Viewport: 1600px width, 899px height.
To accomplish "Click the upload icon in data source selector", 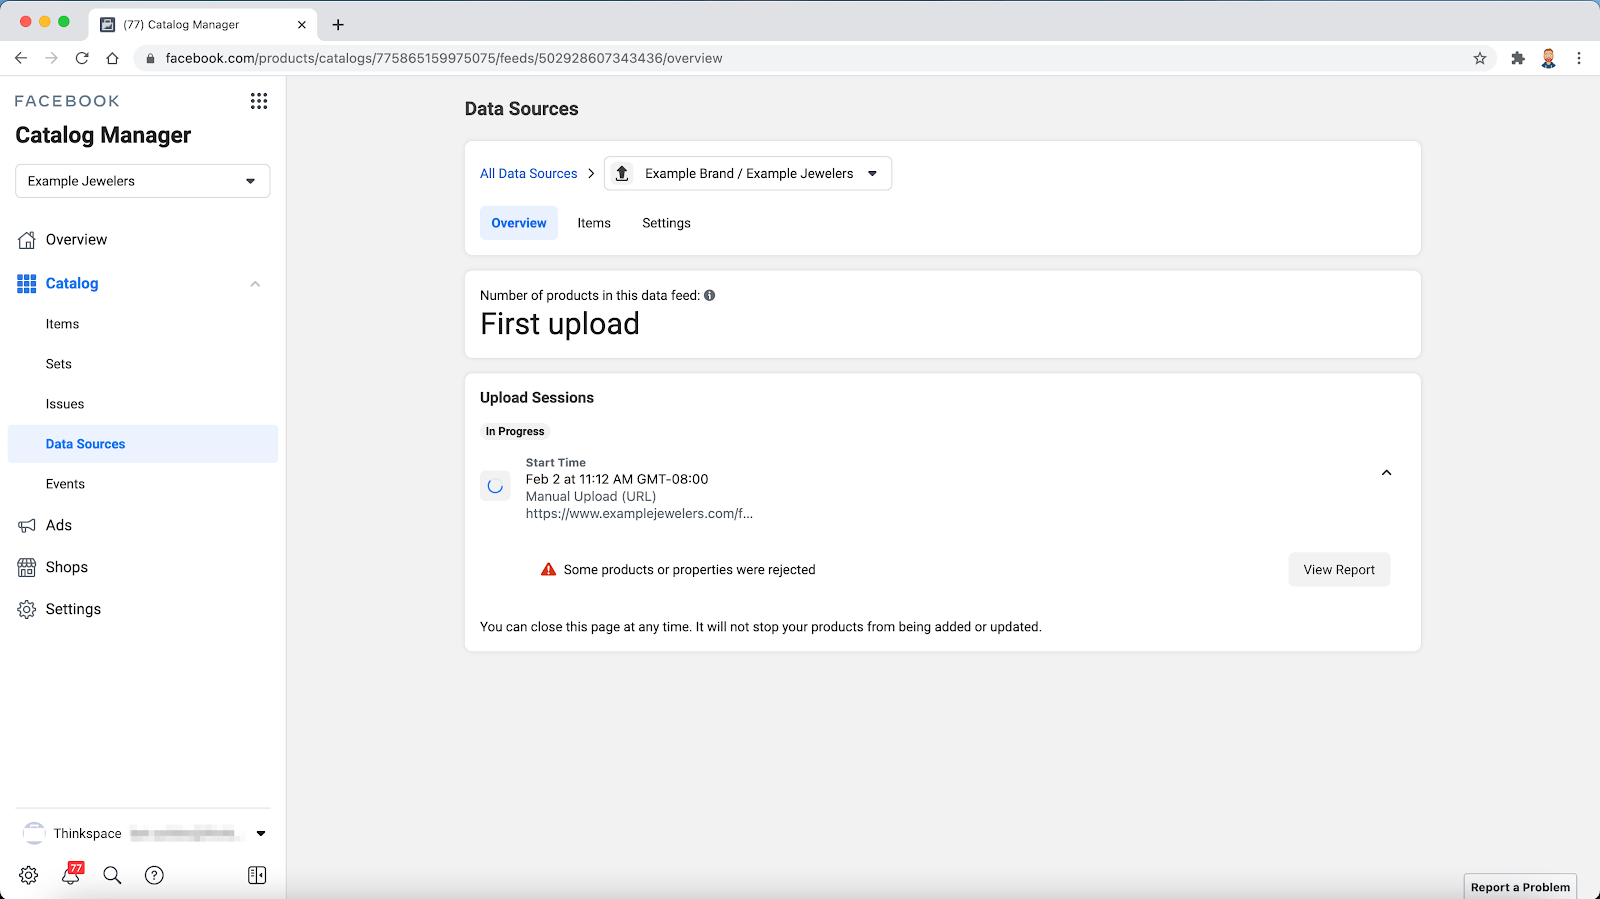I will coord(622,174).
